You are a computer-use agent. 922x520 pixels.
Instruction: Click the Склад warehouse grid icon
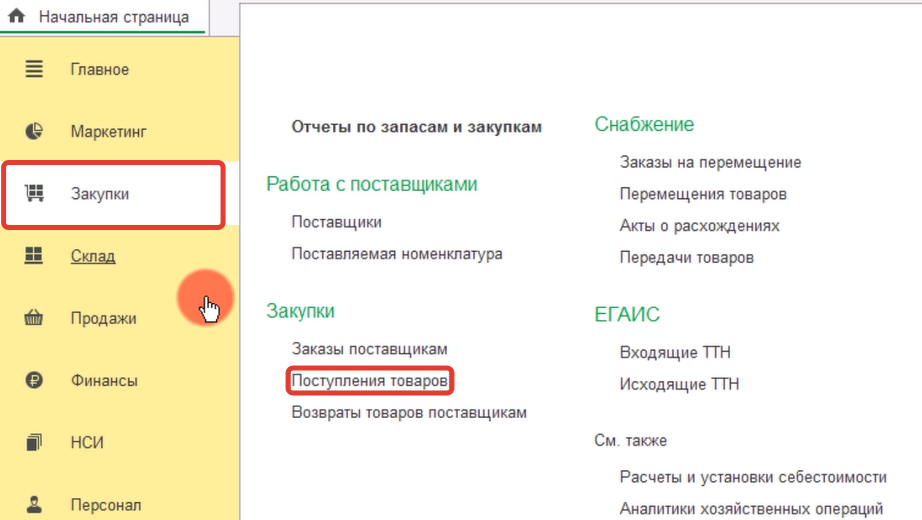point(35,256)
